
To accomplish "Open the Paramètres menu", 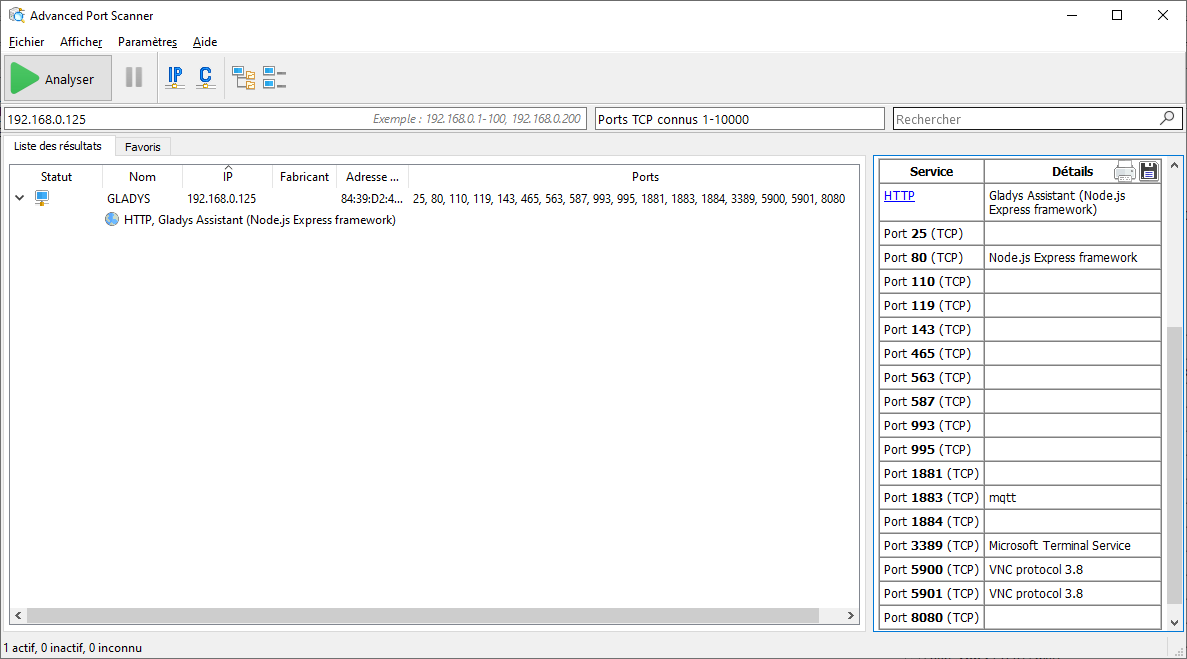I will pos(147,42).
